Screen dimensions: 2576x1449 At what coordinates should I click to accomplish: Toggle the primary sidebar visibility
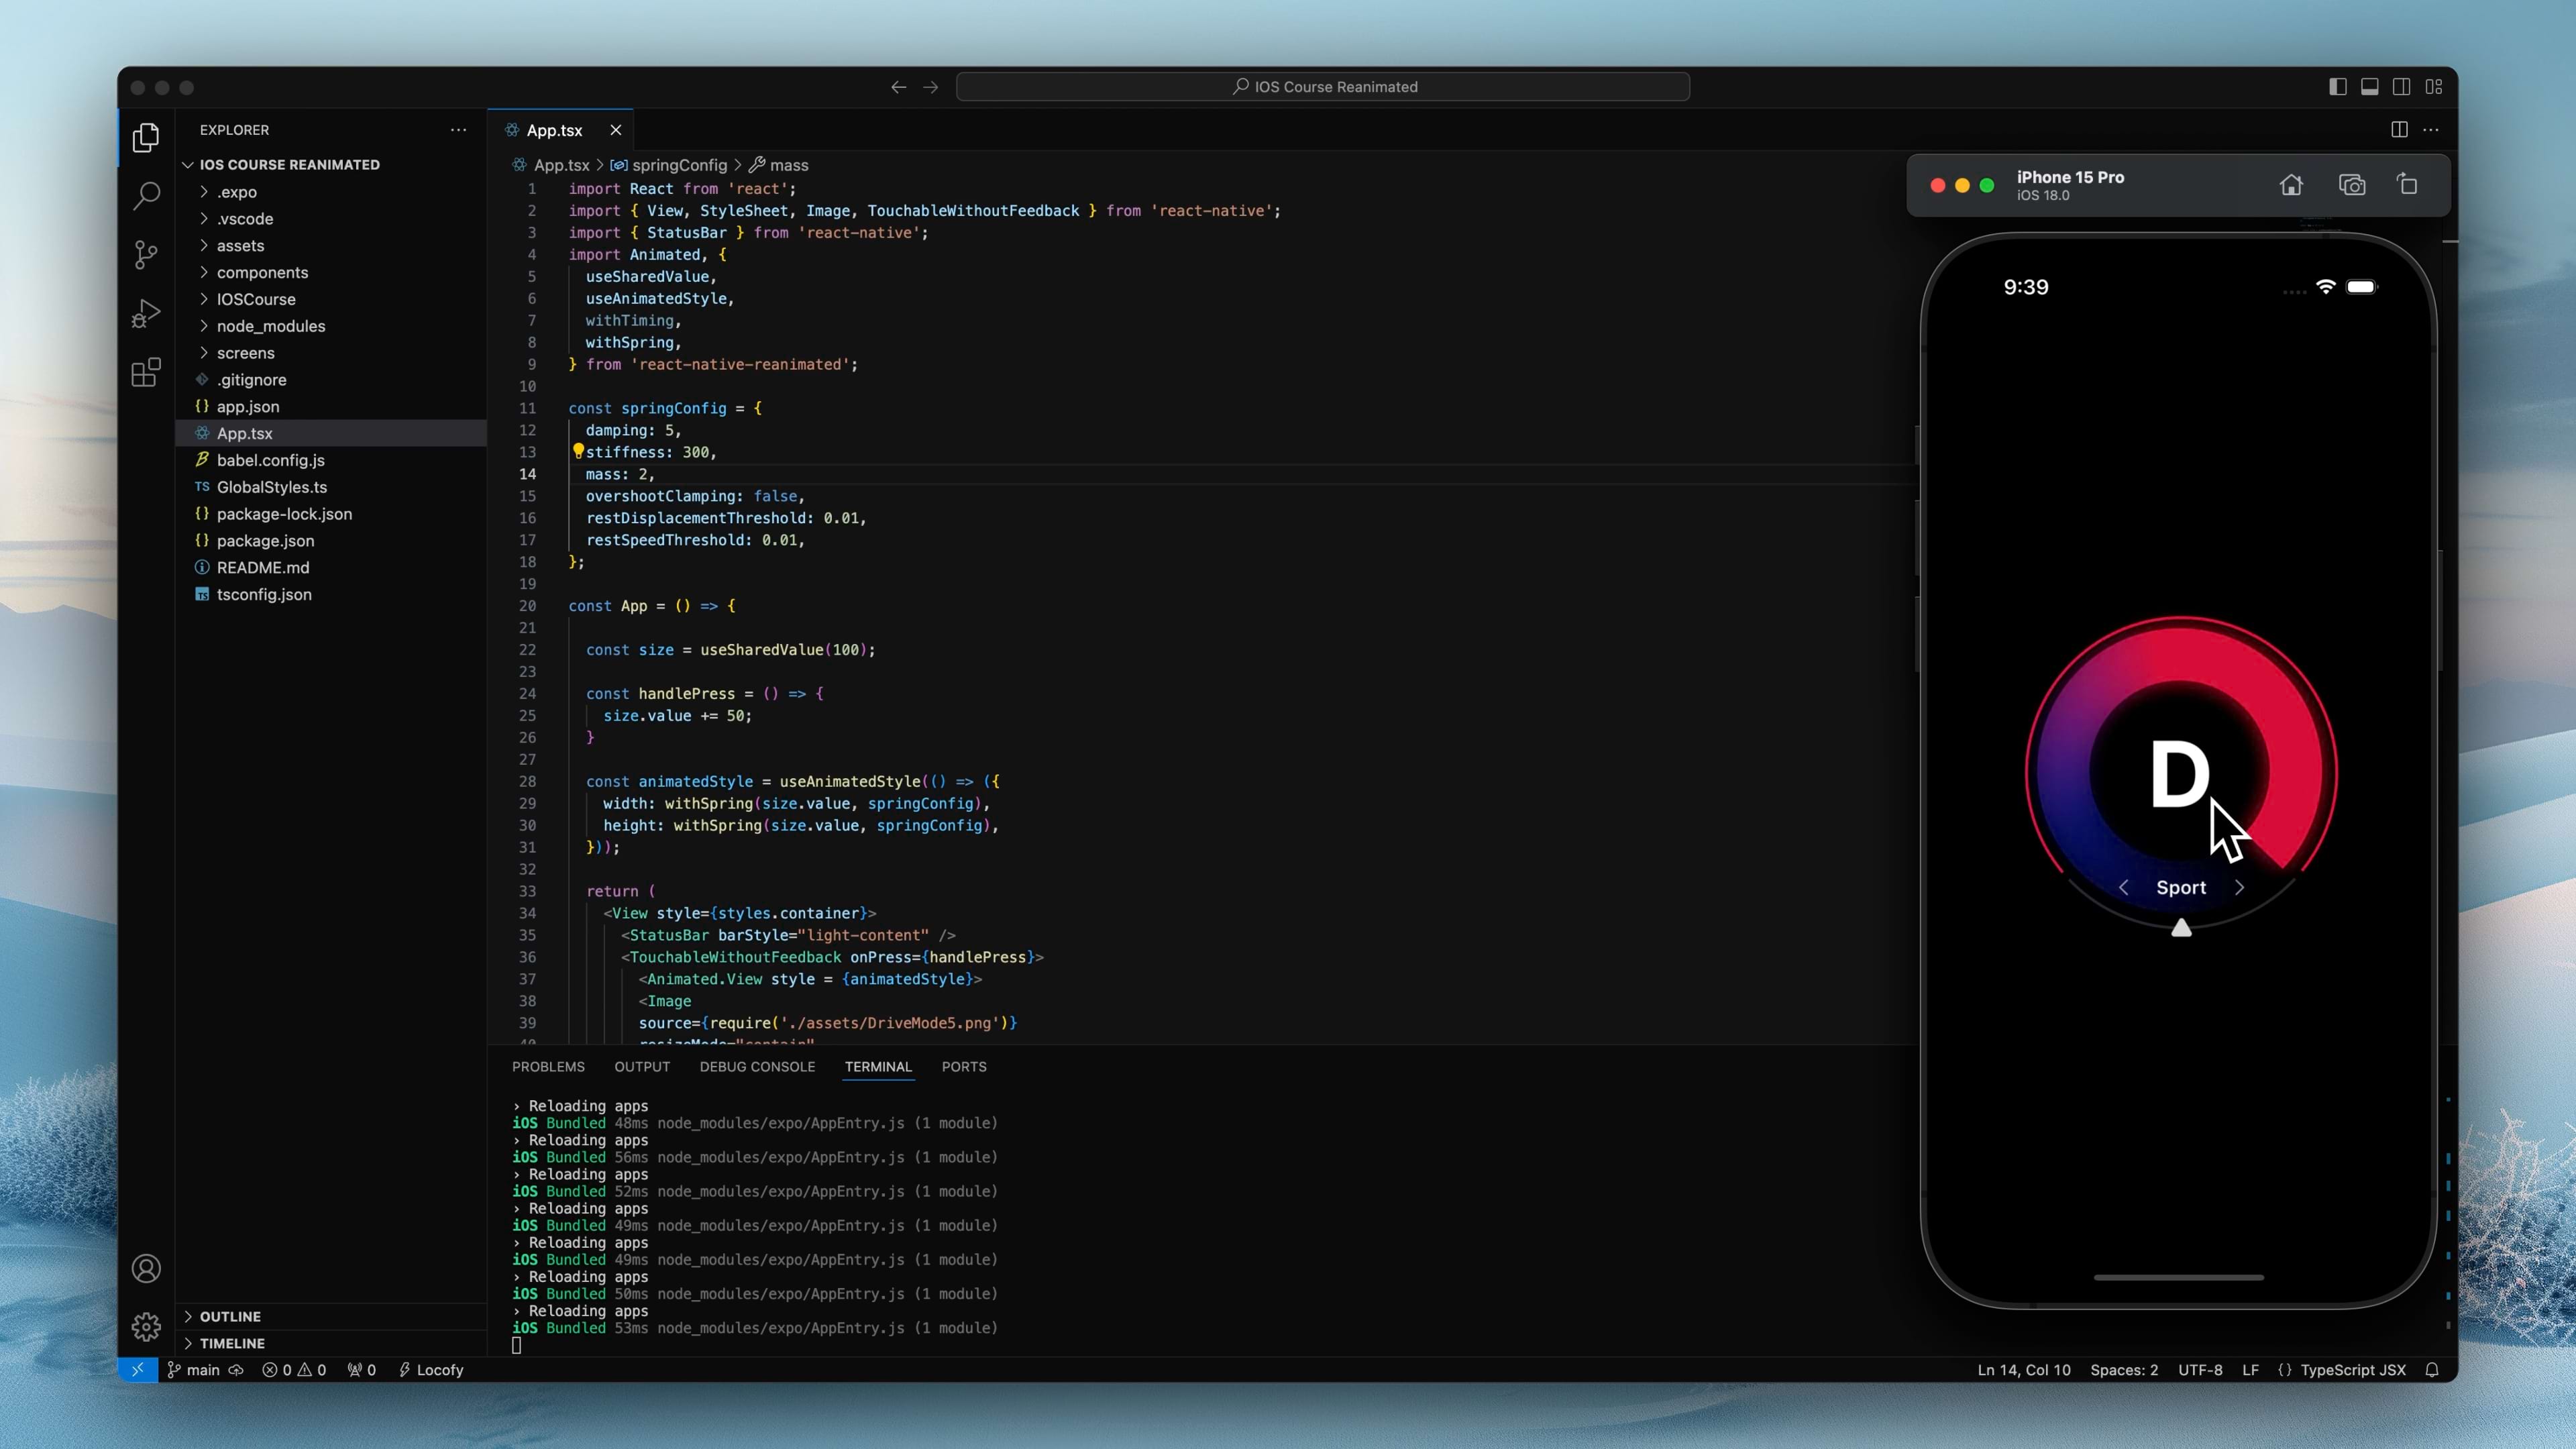(x=2337, y=86)
